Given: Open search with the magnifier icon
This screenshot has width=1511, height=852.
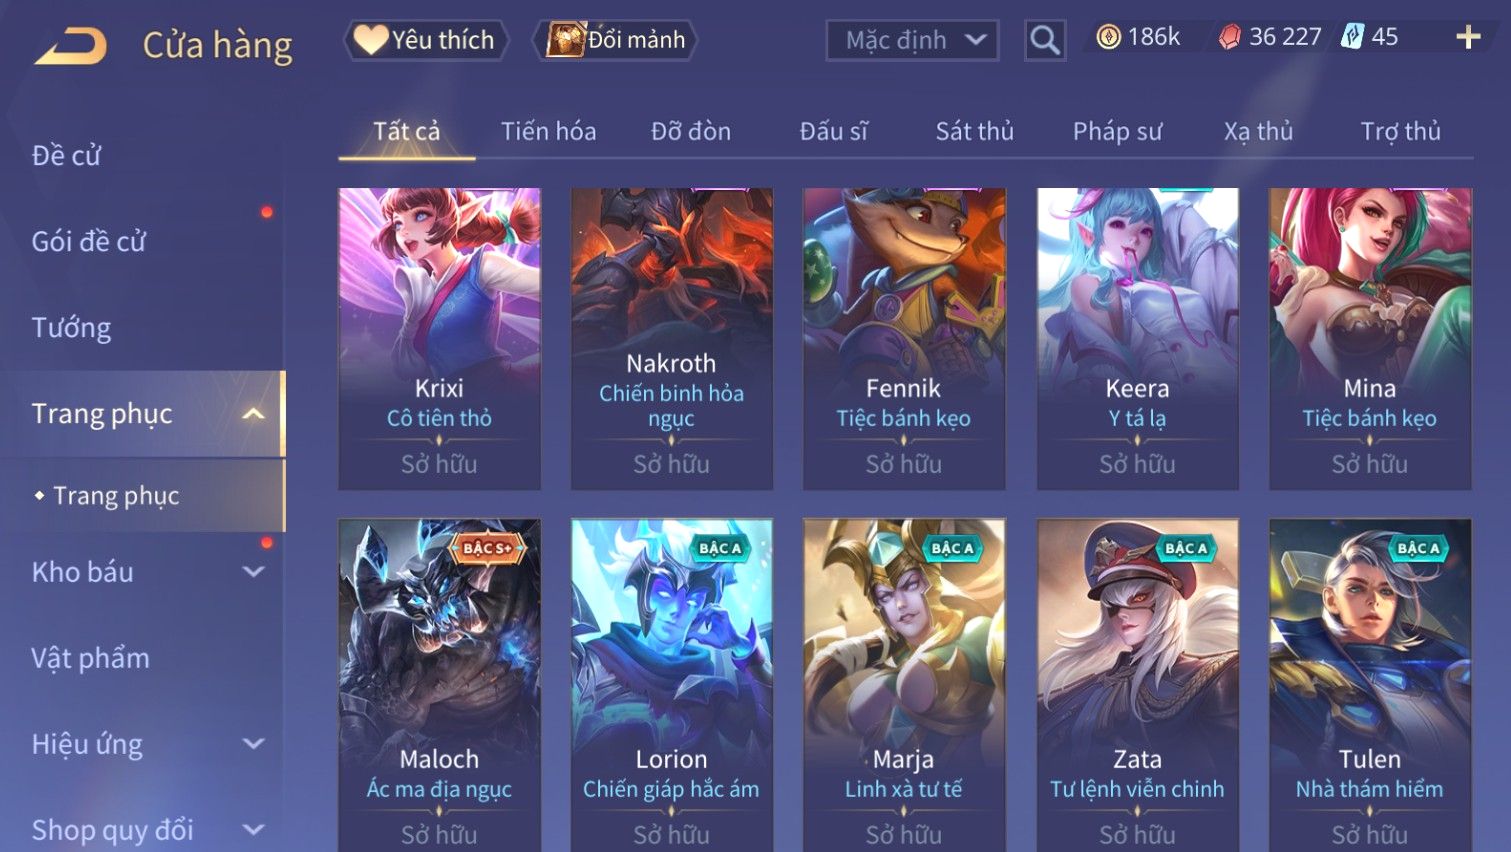Looking at the screenshot, I should pos(1045,40).
